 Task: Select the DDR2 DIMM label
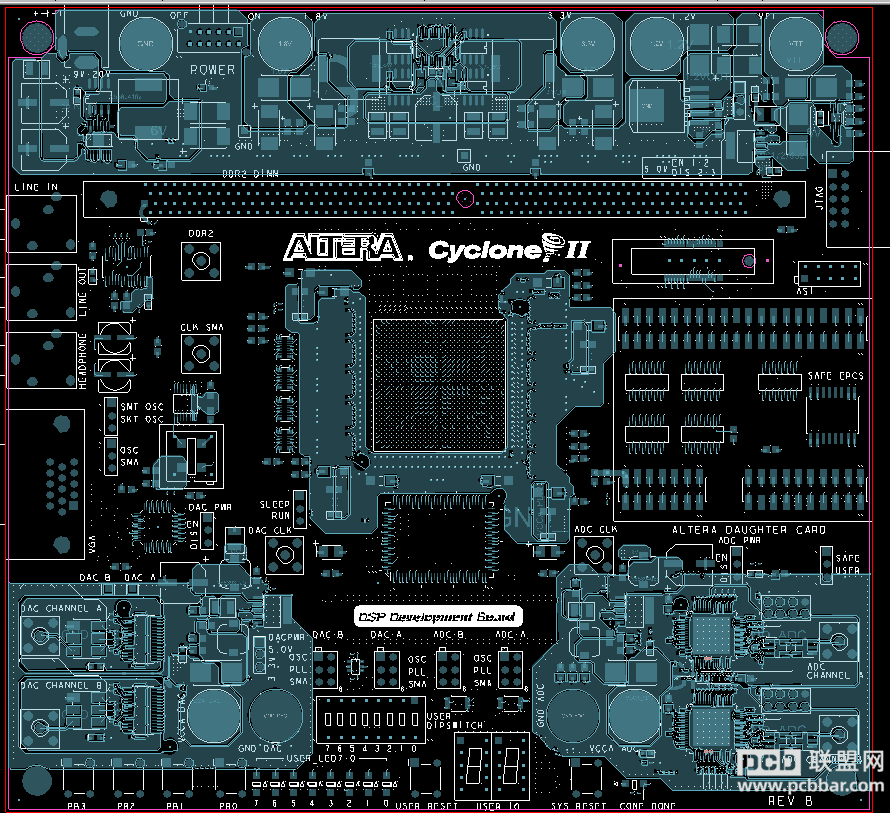250,174
